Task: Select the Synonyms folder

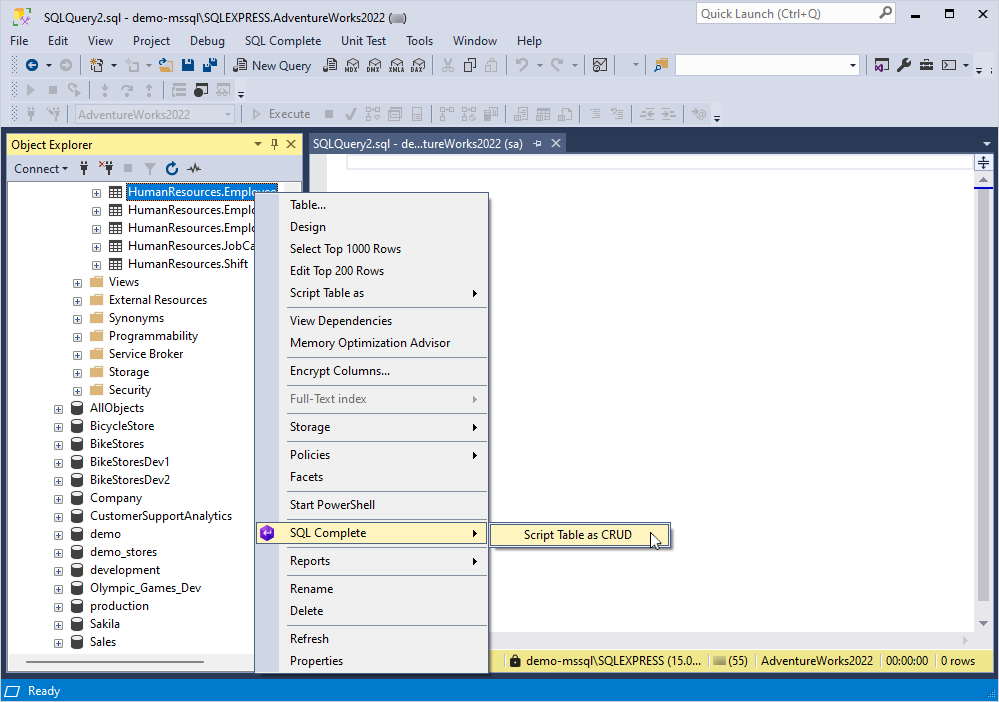Action: coord(136,318)
